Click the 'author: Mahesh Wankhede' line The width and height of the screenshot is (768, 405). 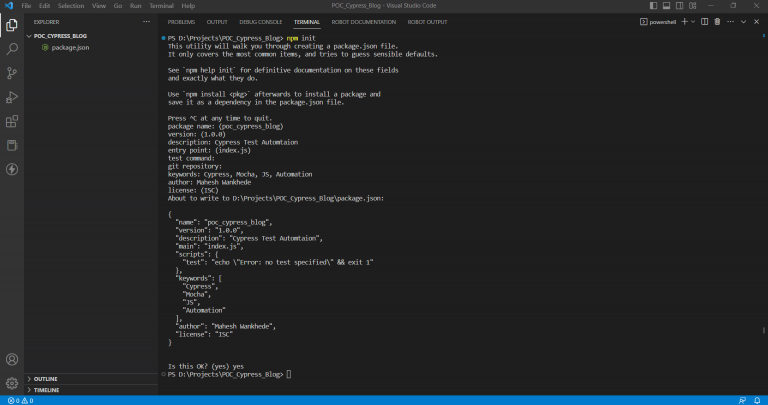[209, 182]
